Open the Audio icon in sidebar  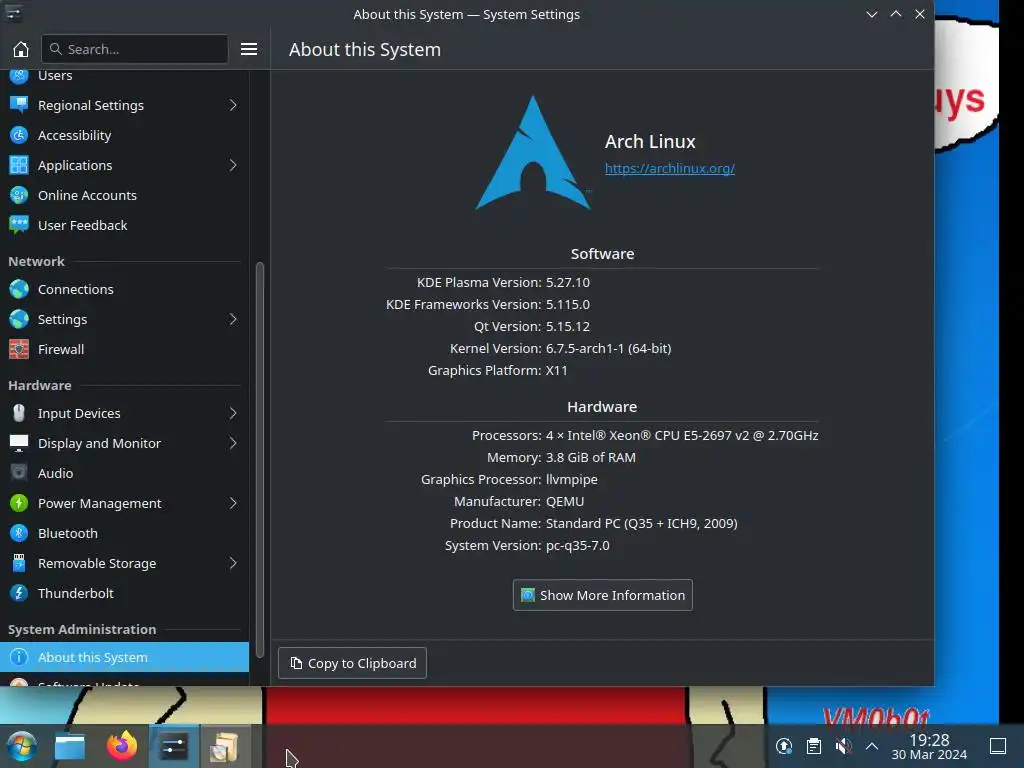click(19, 473)
